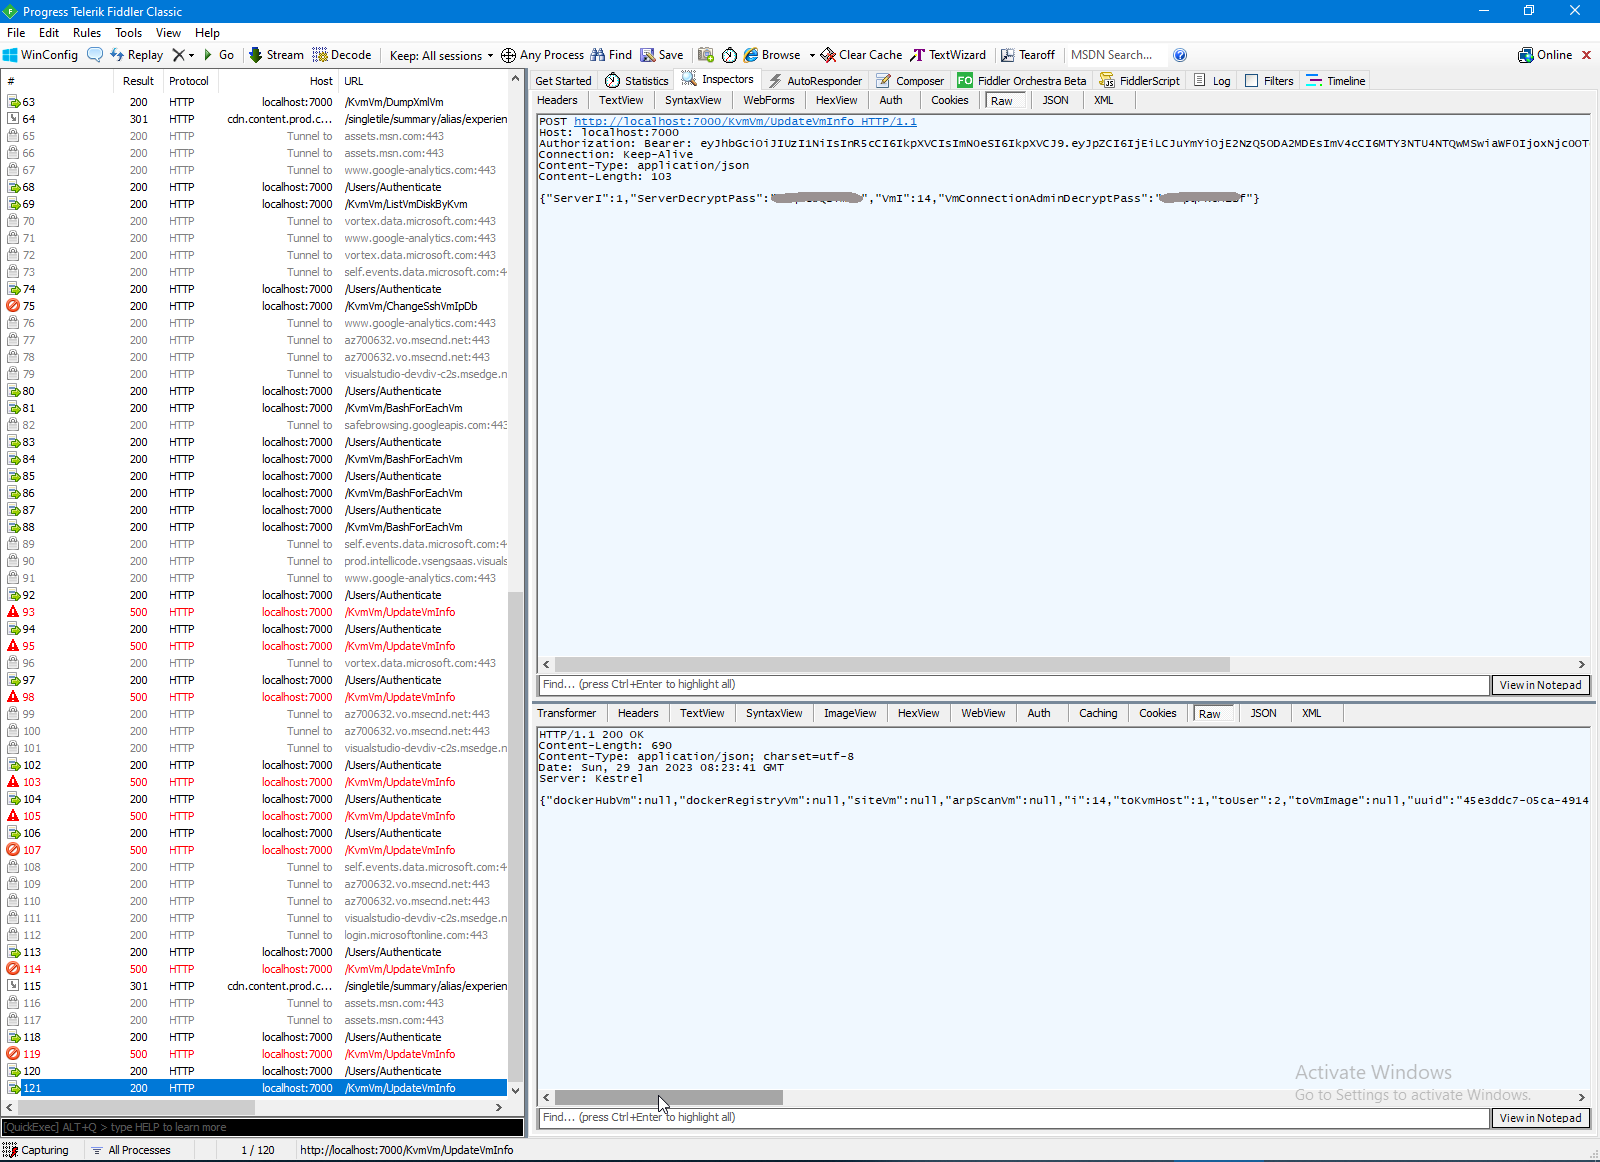
Task: Open the File menu
Action: coord(16,33)
